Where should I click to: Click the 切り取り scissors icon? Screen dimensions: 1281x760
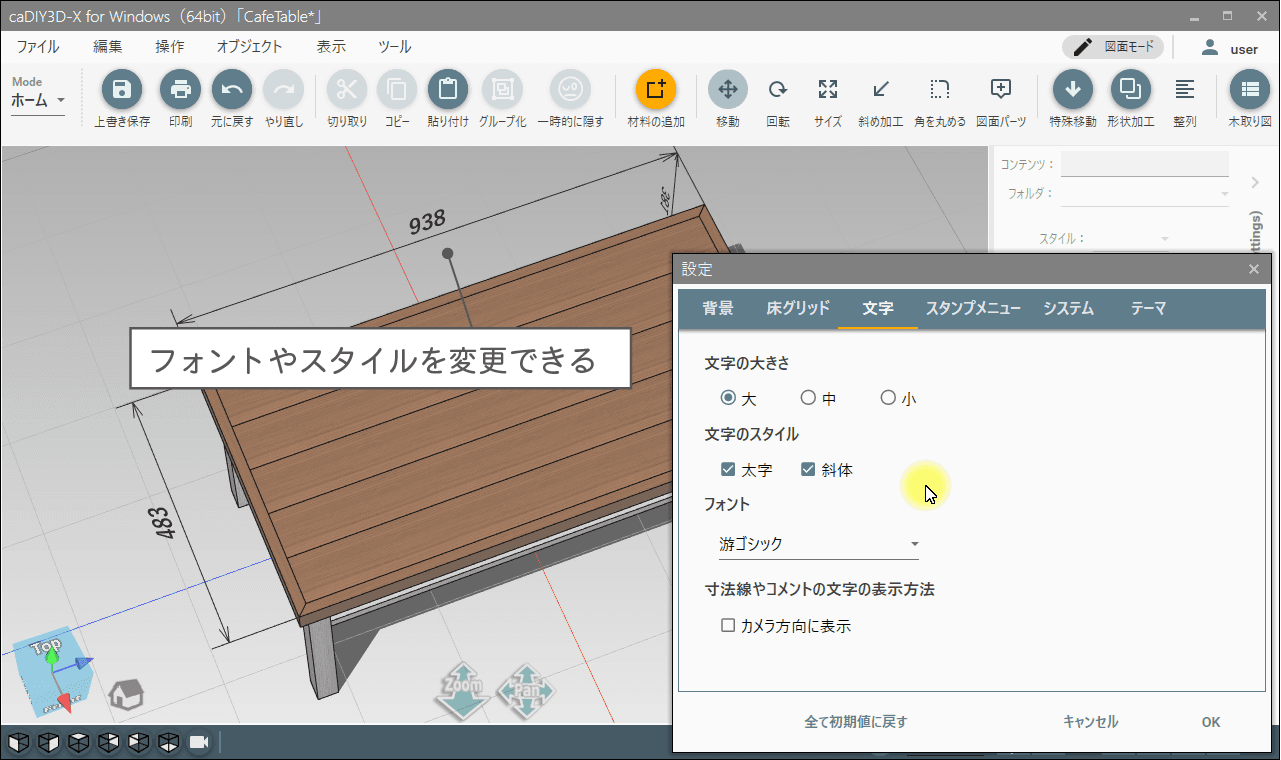point(347,90)
